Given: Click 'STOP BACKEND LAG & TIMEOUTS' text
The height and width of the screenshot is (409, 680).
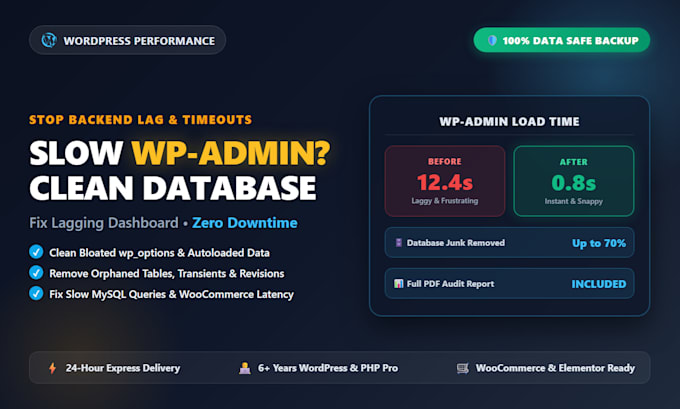Looking at the screenshot, I should coord(141,120).
